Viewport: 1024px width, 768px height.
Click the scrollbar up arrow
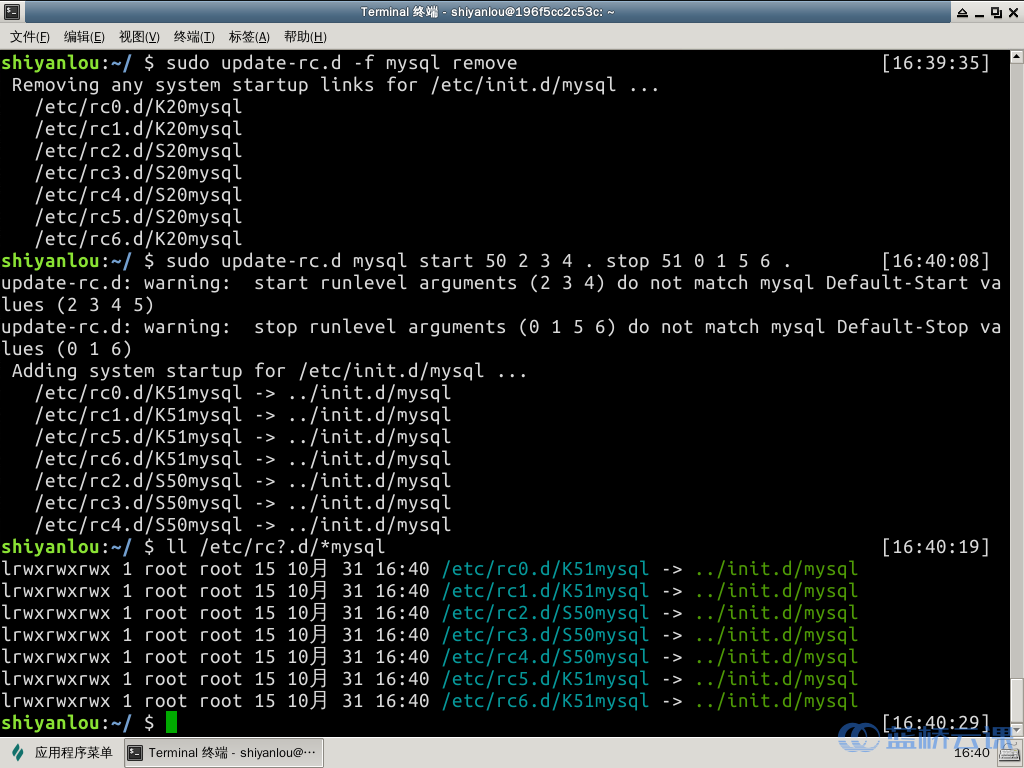pyautogui.click(x=1017, y=57)
